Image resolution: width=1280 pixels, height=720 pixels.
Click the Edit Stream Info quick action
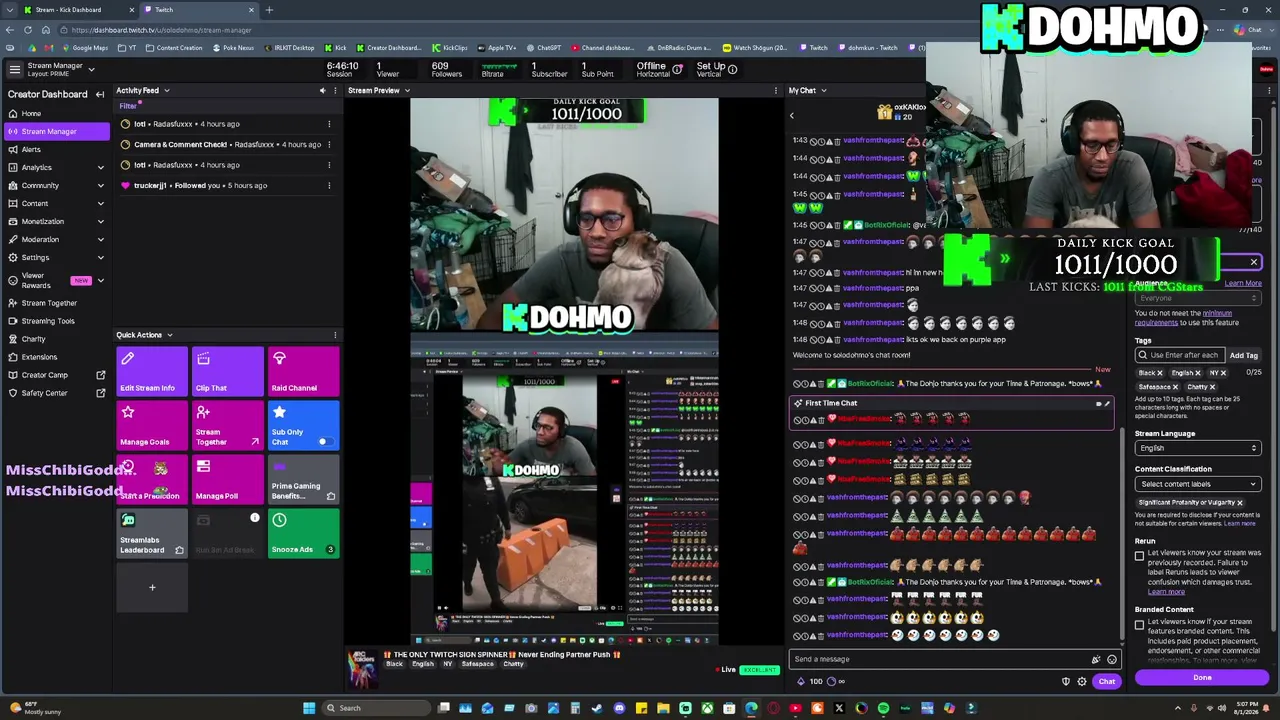[151, 371]
